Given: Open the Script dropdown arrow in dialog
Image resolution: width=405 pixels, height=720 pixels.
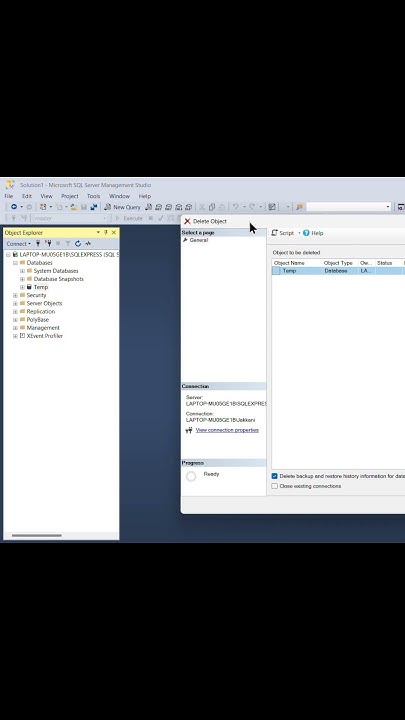Looking at the screenshot, I should tap(299, 233).
